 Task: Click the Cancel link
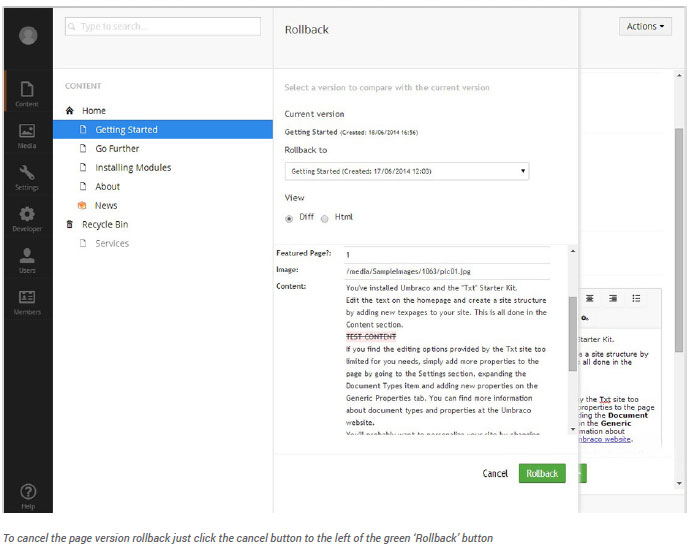[x=495, y=474]
